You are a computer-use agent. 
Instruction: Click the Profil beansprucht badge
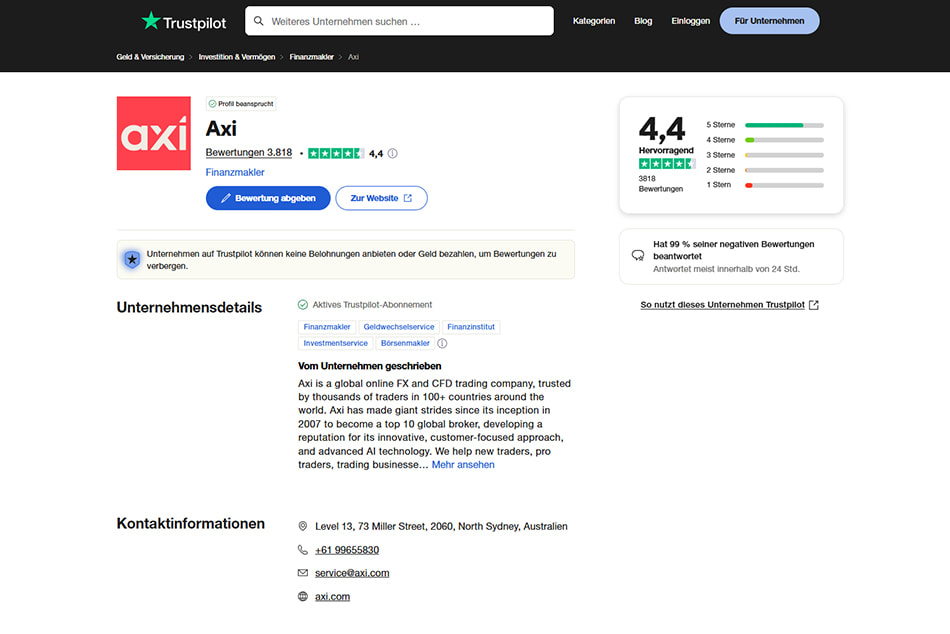point(241,104)
